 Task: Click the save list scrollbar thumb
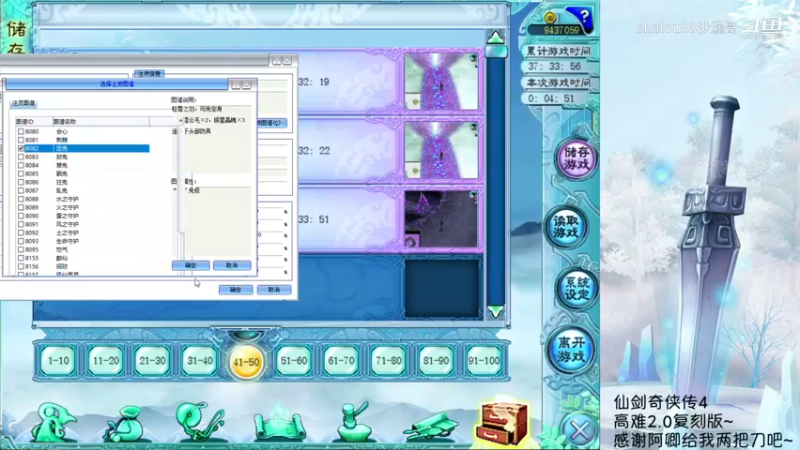pyautogui.click(x=496, y=52)
